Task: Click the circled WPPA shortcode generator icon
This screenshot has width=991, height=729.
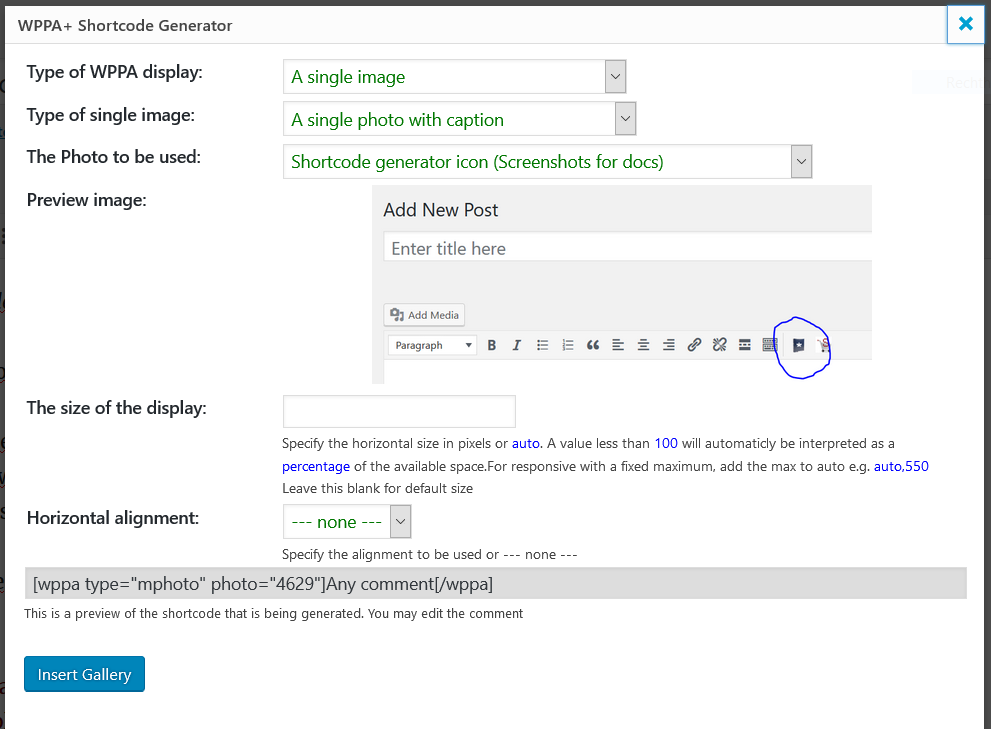Action: point(799,346)
